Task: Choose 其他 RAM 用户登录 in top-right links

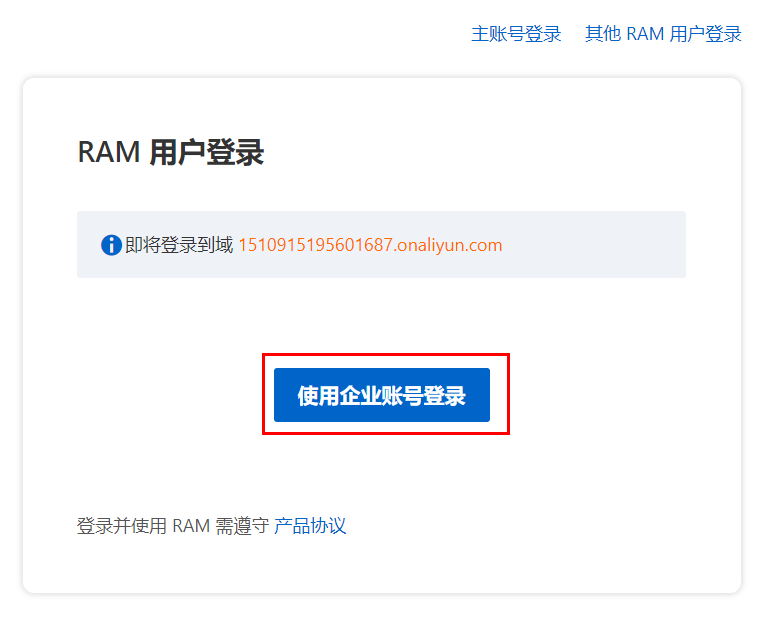Action: click(x=663, y=34)
